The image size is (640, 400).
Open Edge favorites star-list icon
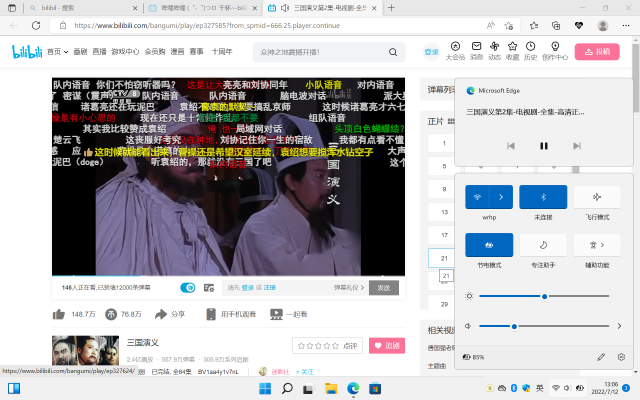click(x=533, y=25)
